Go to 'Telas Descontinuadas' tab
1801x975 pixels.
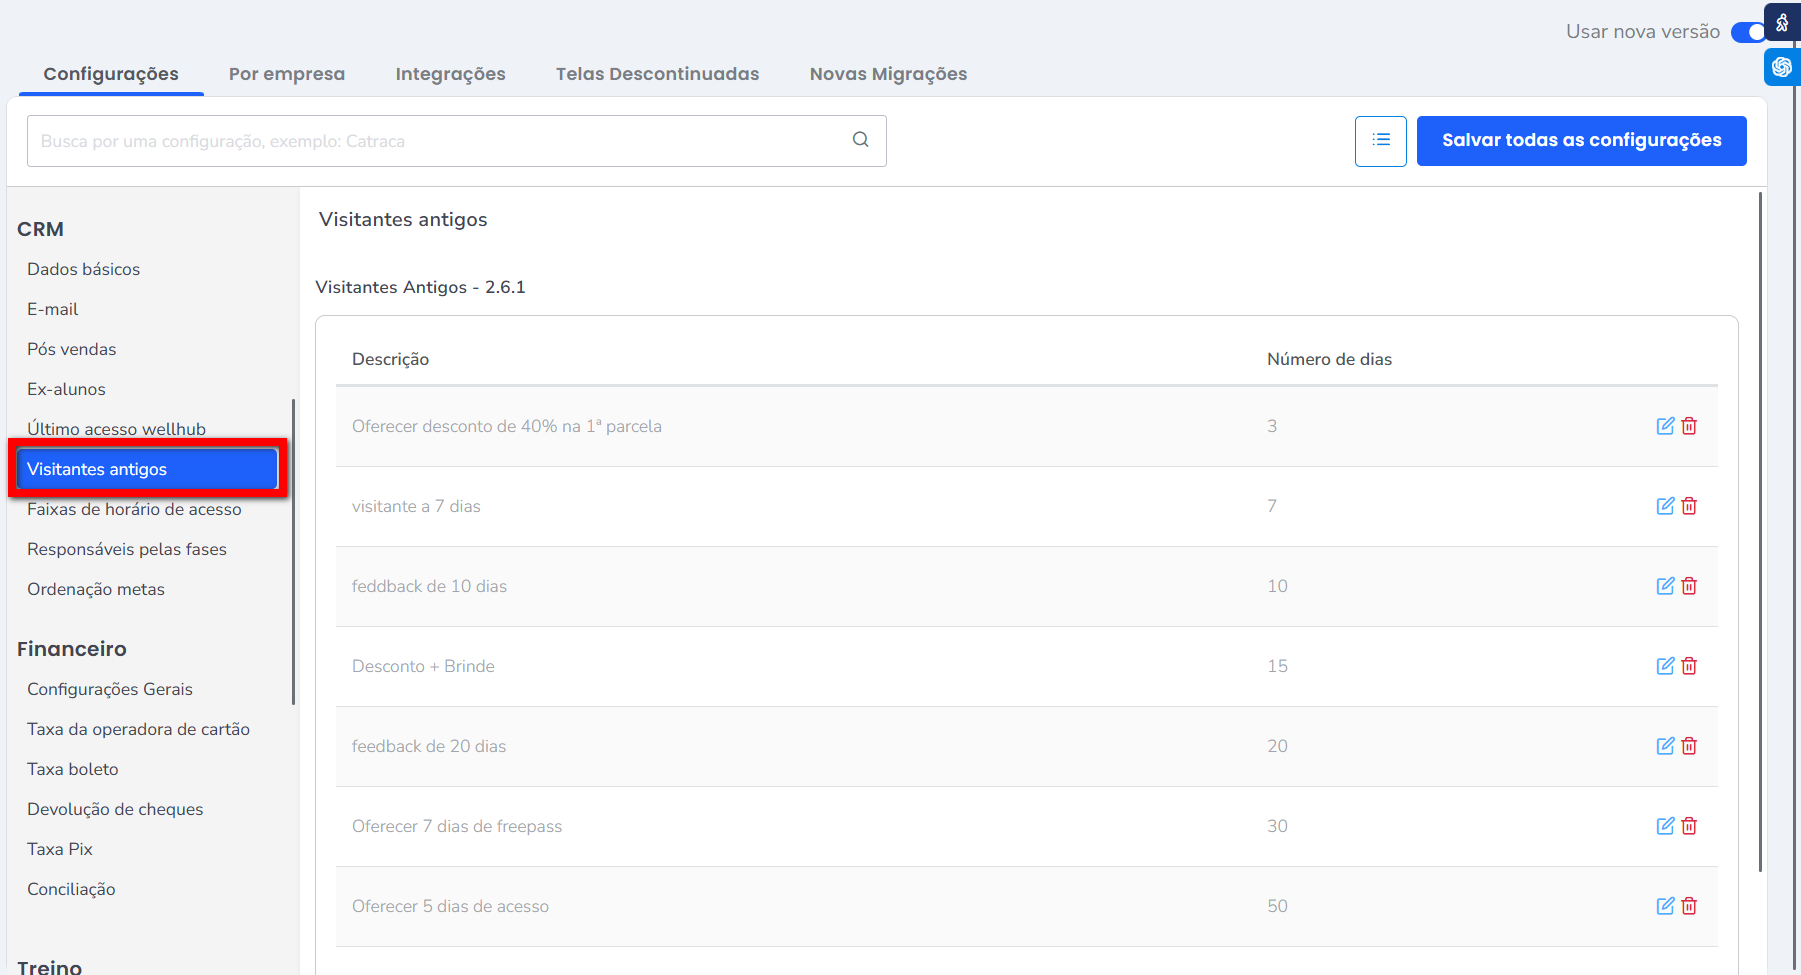[x=657, y=74]
